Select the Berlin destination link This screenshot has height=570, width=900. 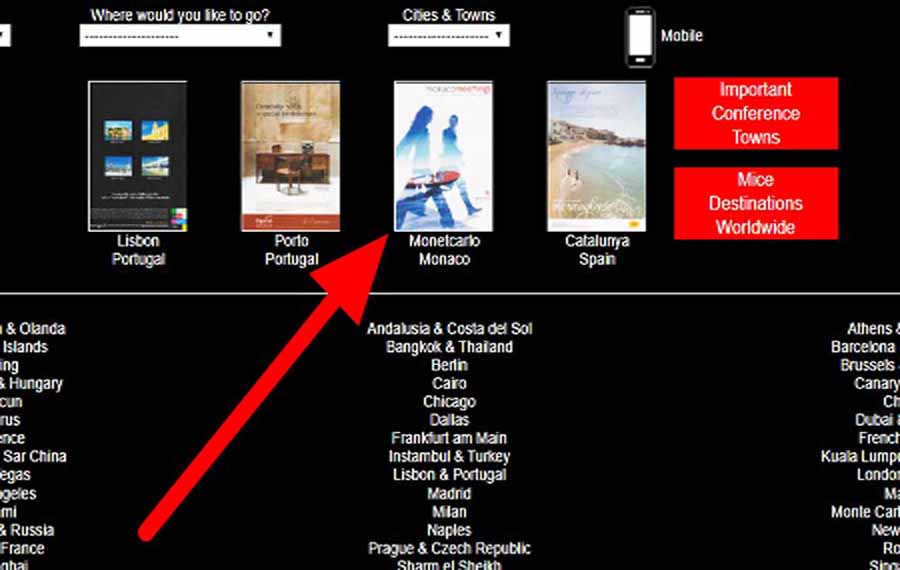tap(449, 365)
